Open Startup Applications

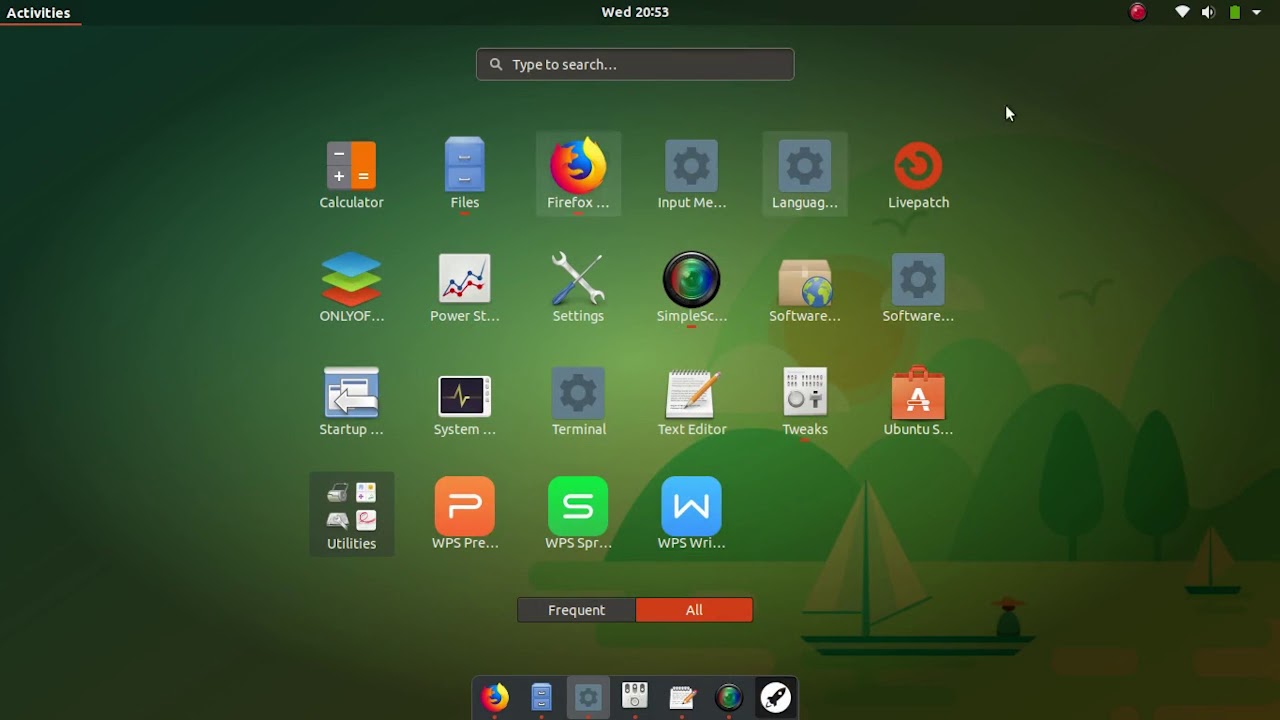click(351, 401)
